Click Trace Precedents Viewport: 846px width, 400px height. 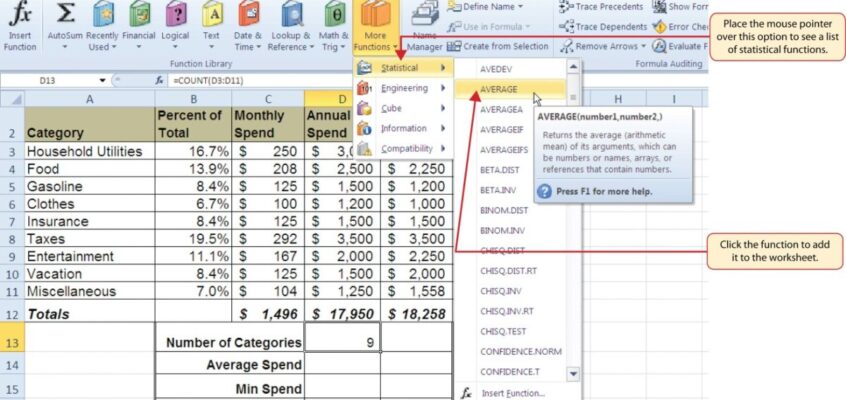(x=601, y=6)
